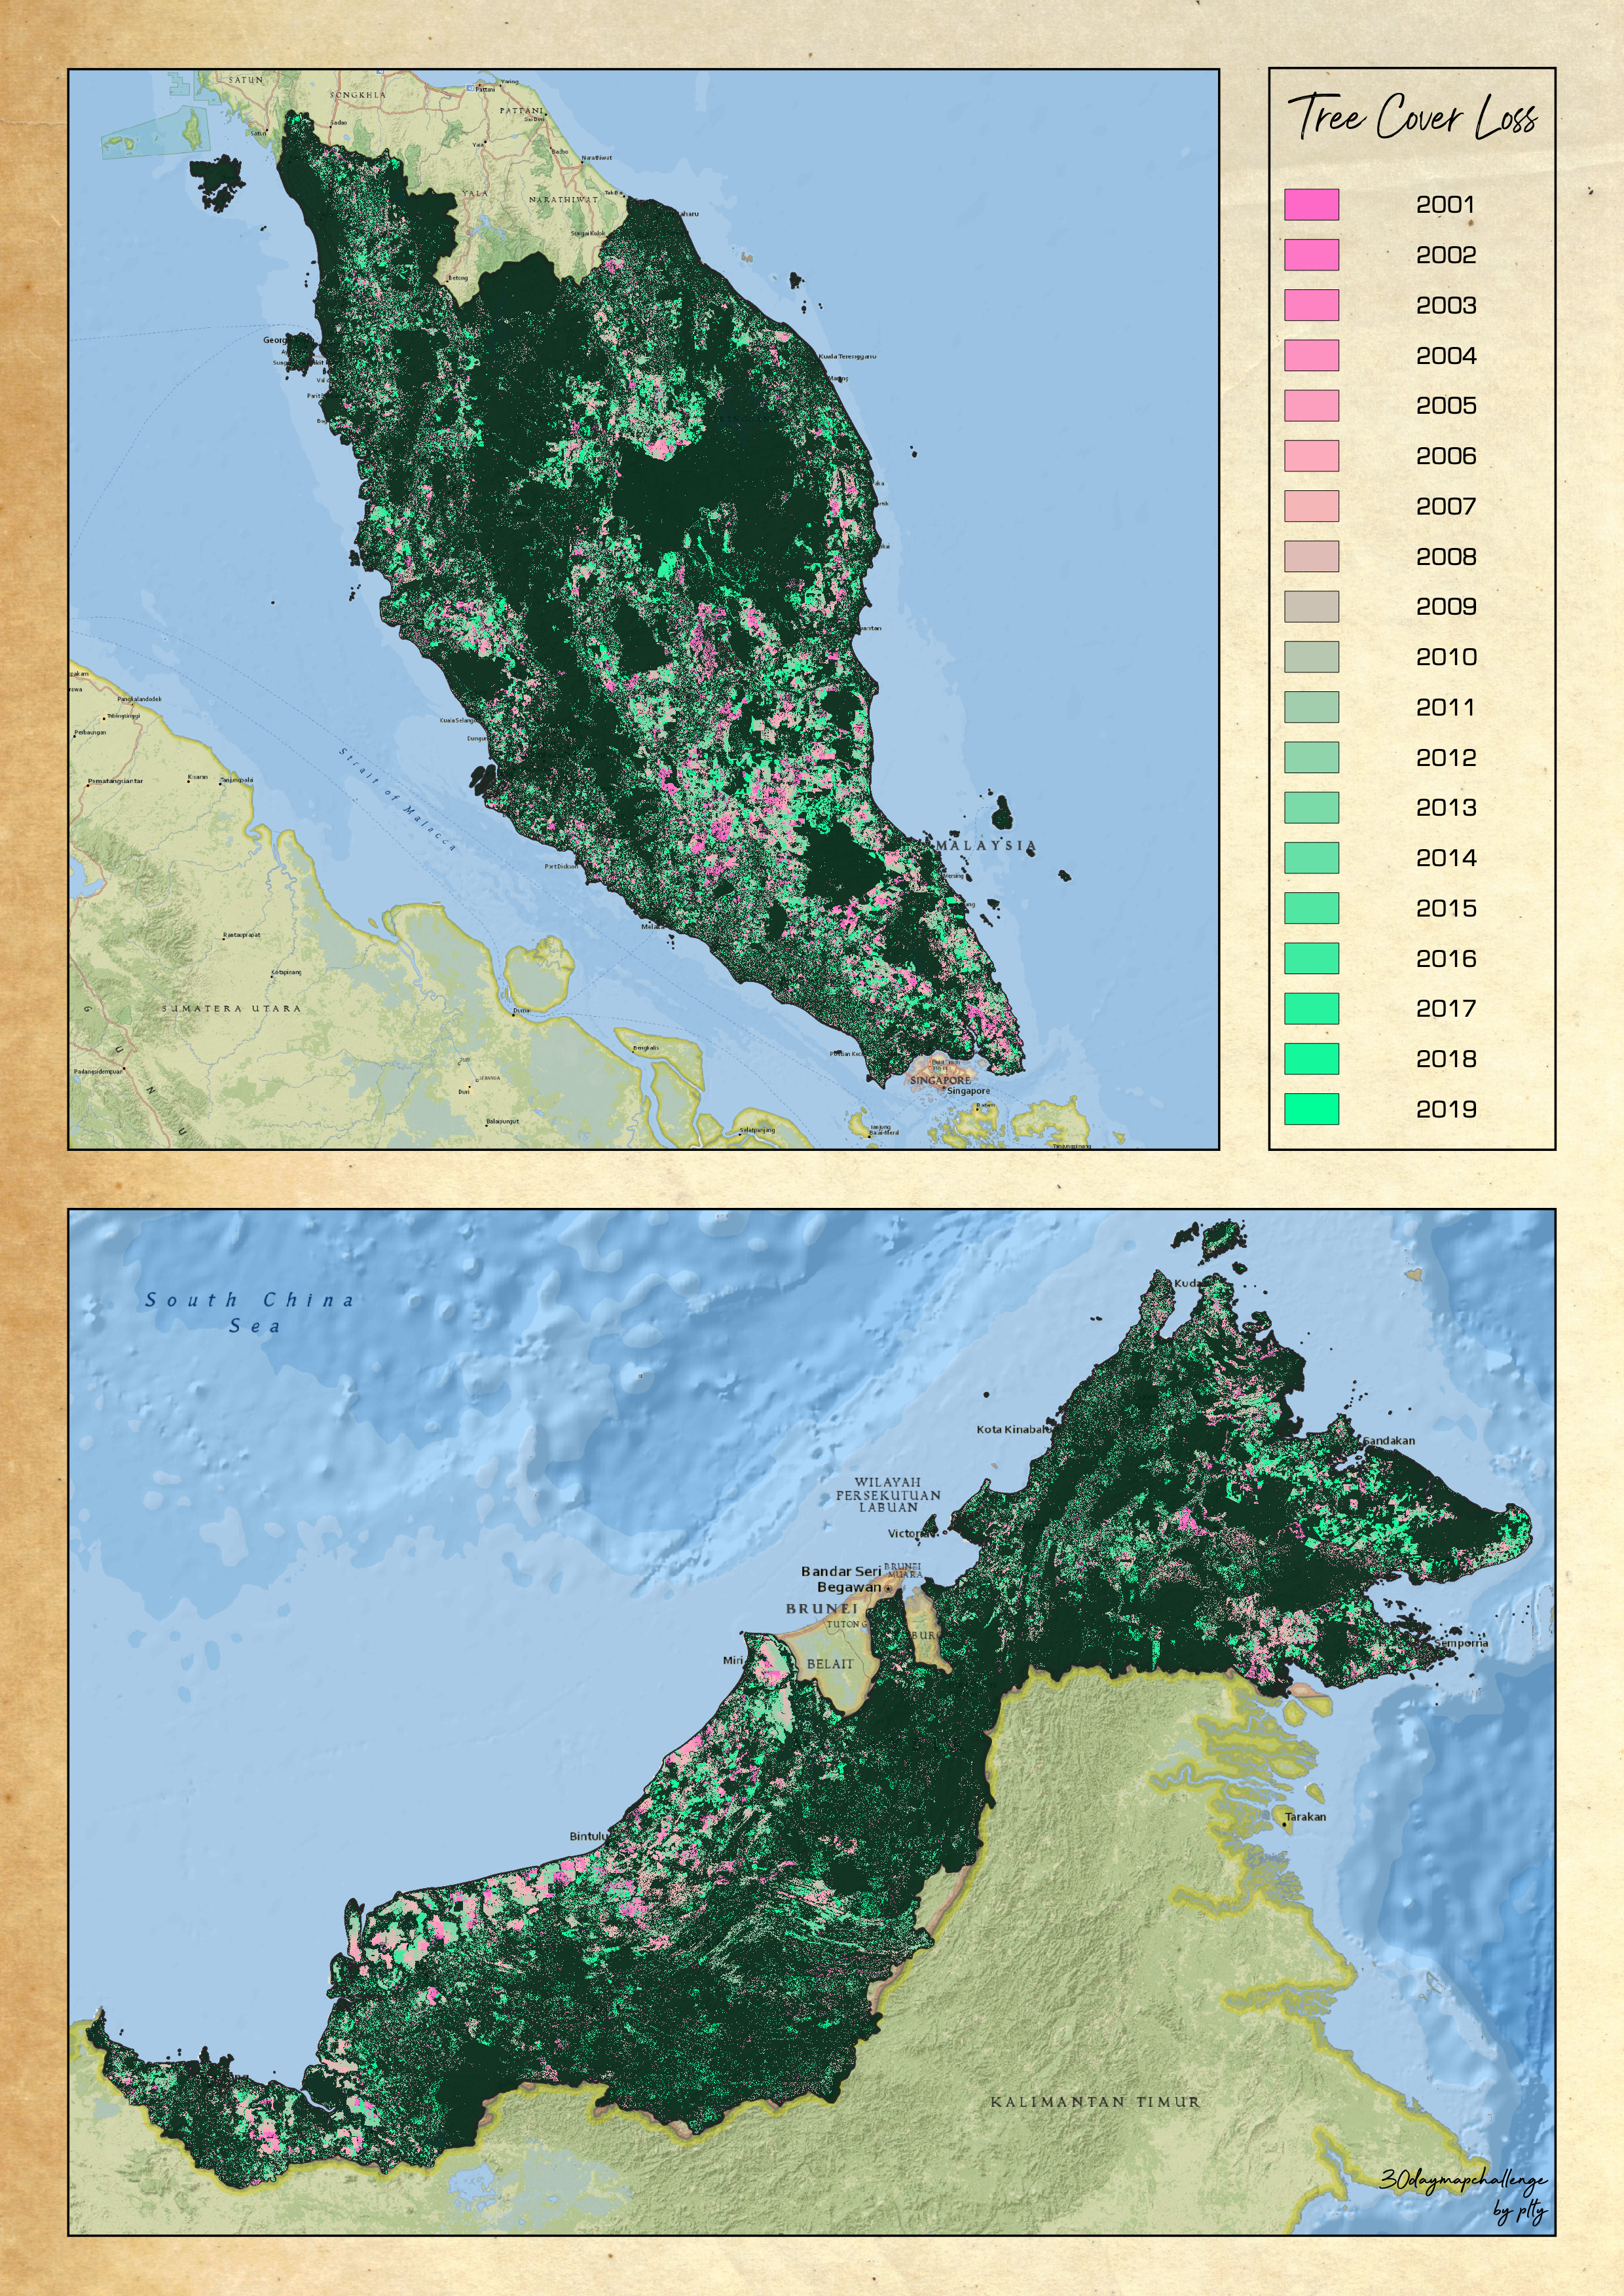Click the SUMATERA UTARA region label
1624x2296 pixels.
(231, 1008)
